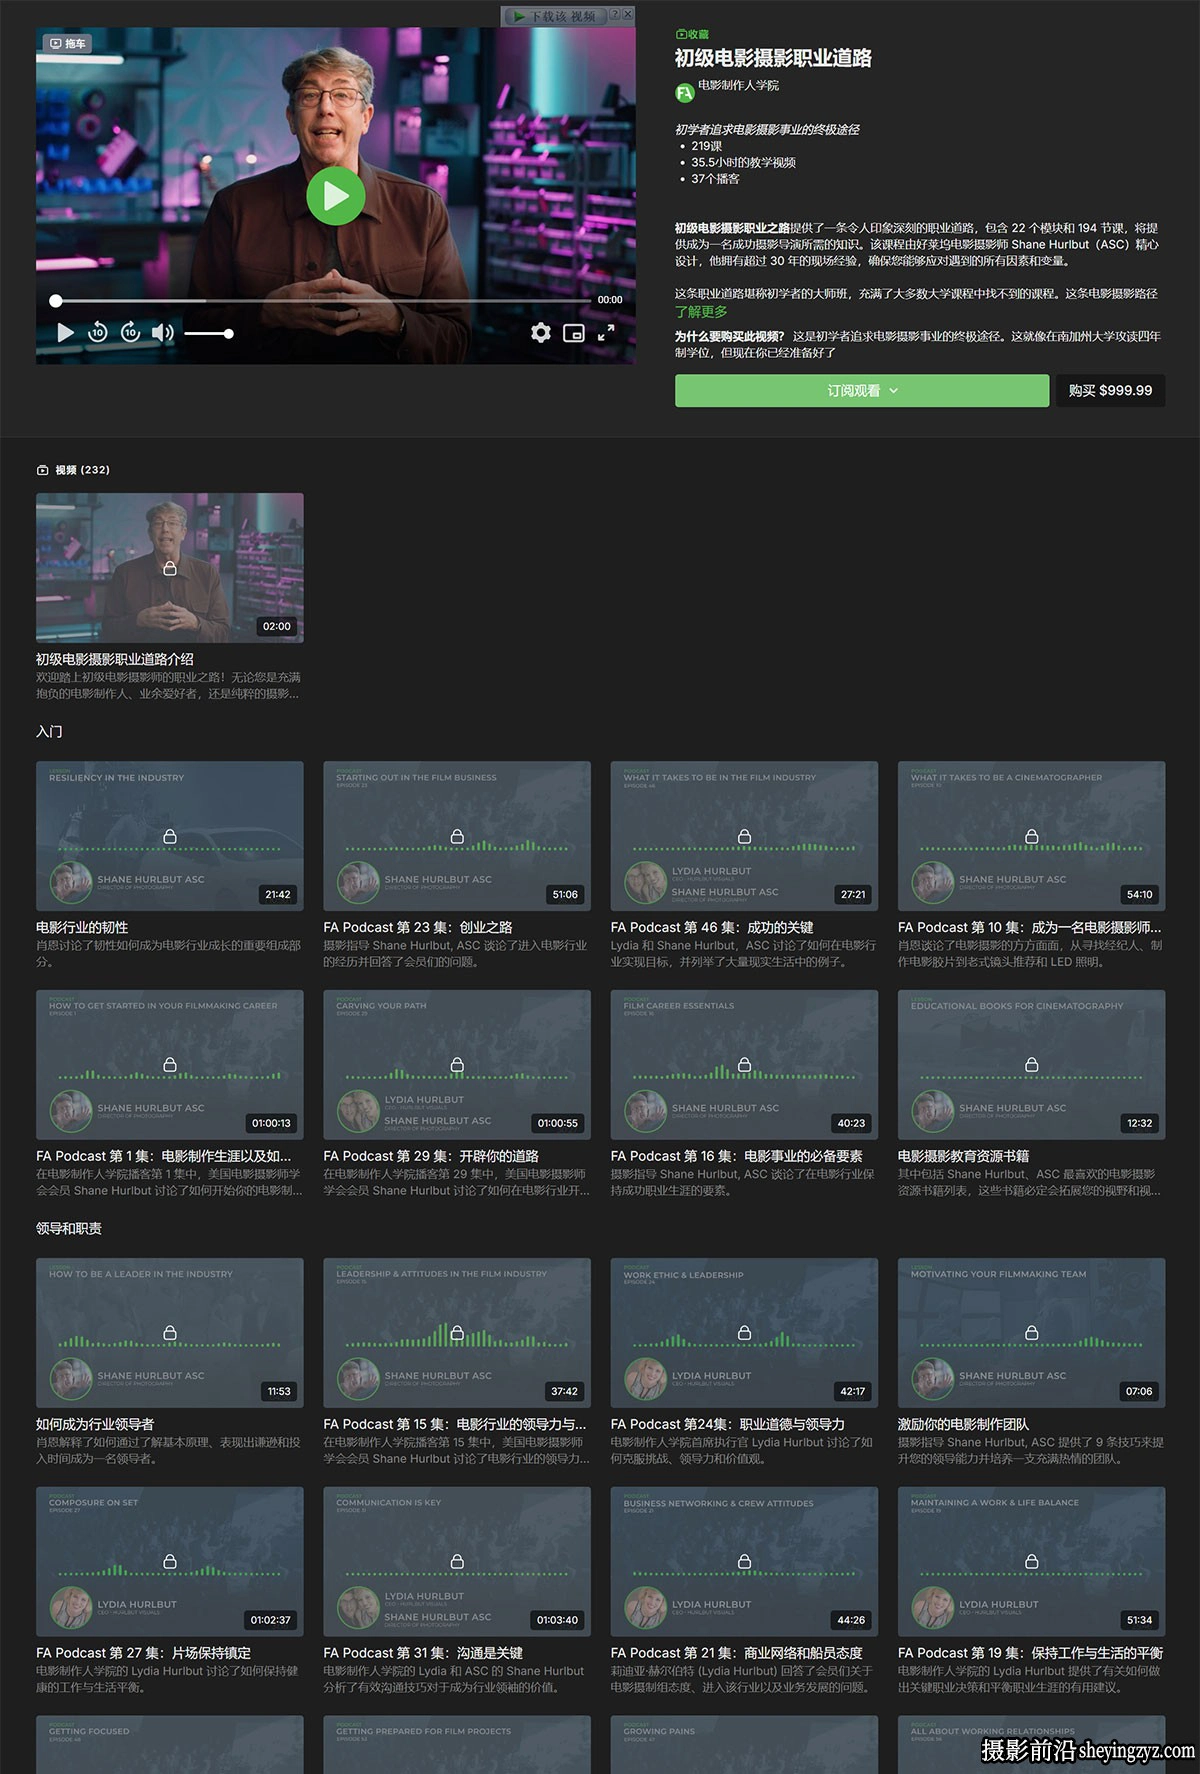Open FA Podcast 第 19 集：保持工作与生活的平衡 title
Screen dimensions: 1200x1774
1030,1653
